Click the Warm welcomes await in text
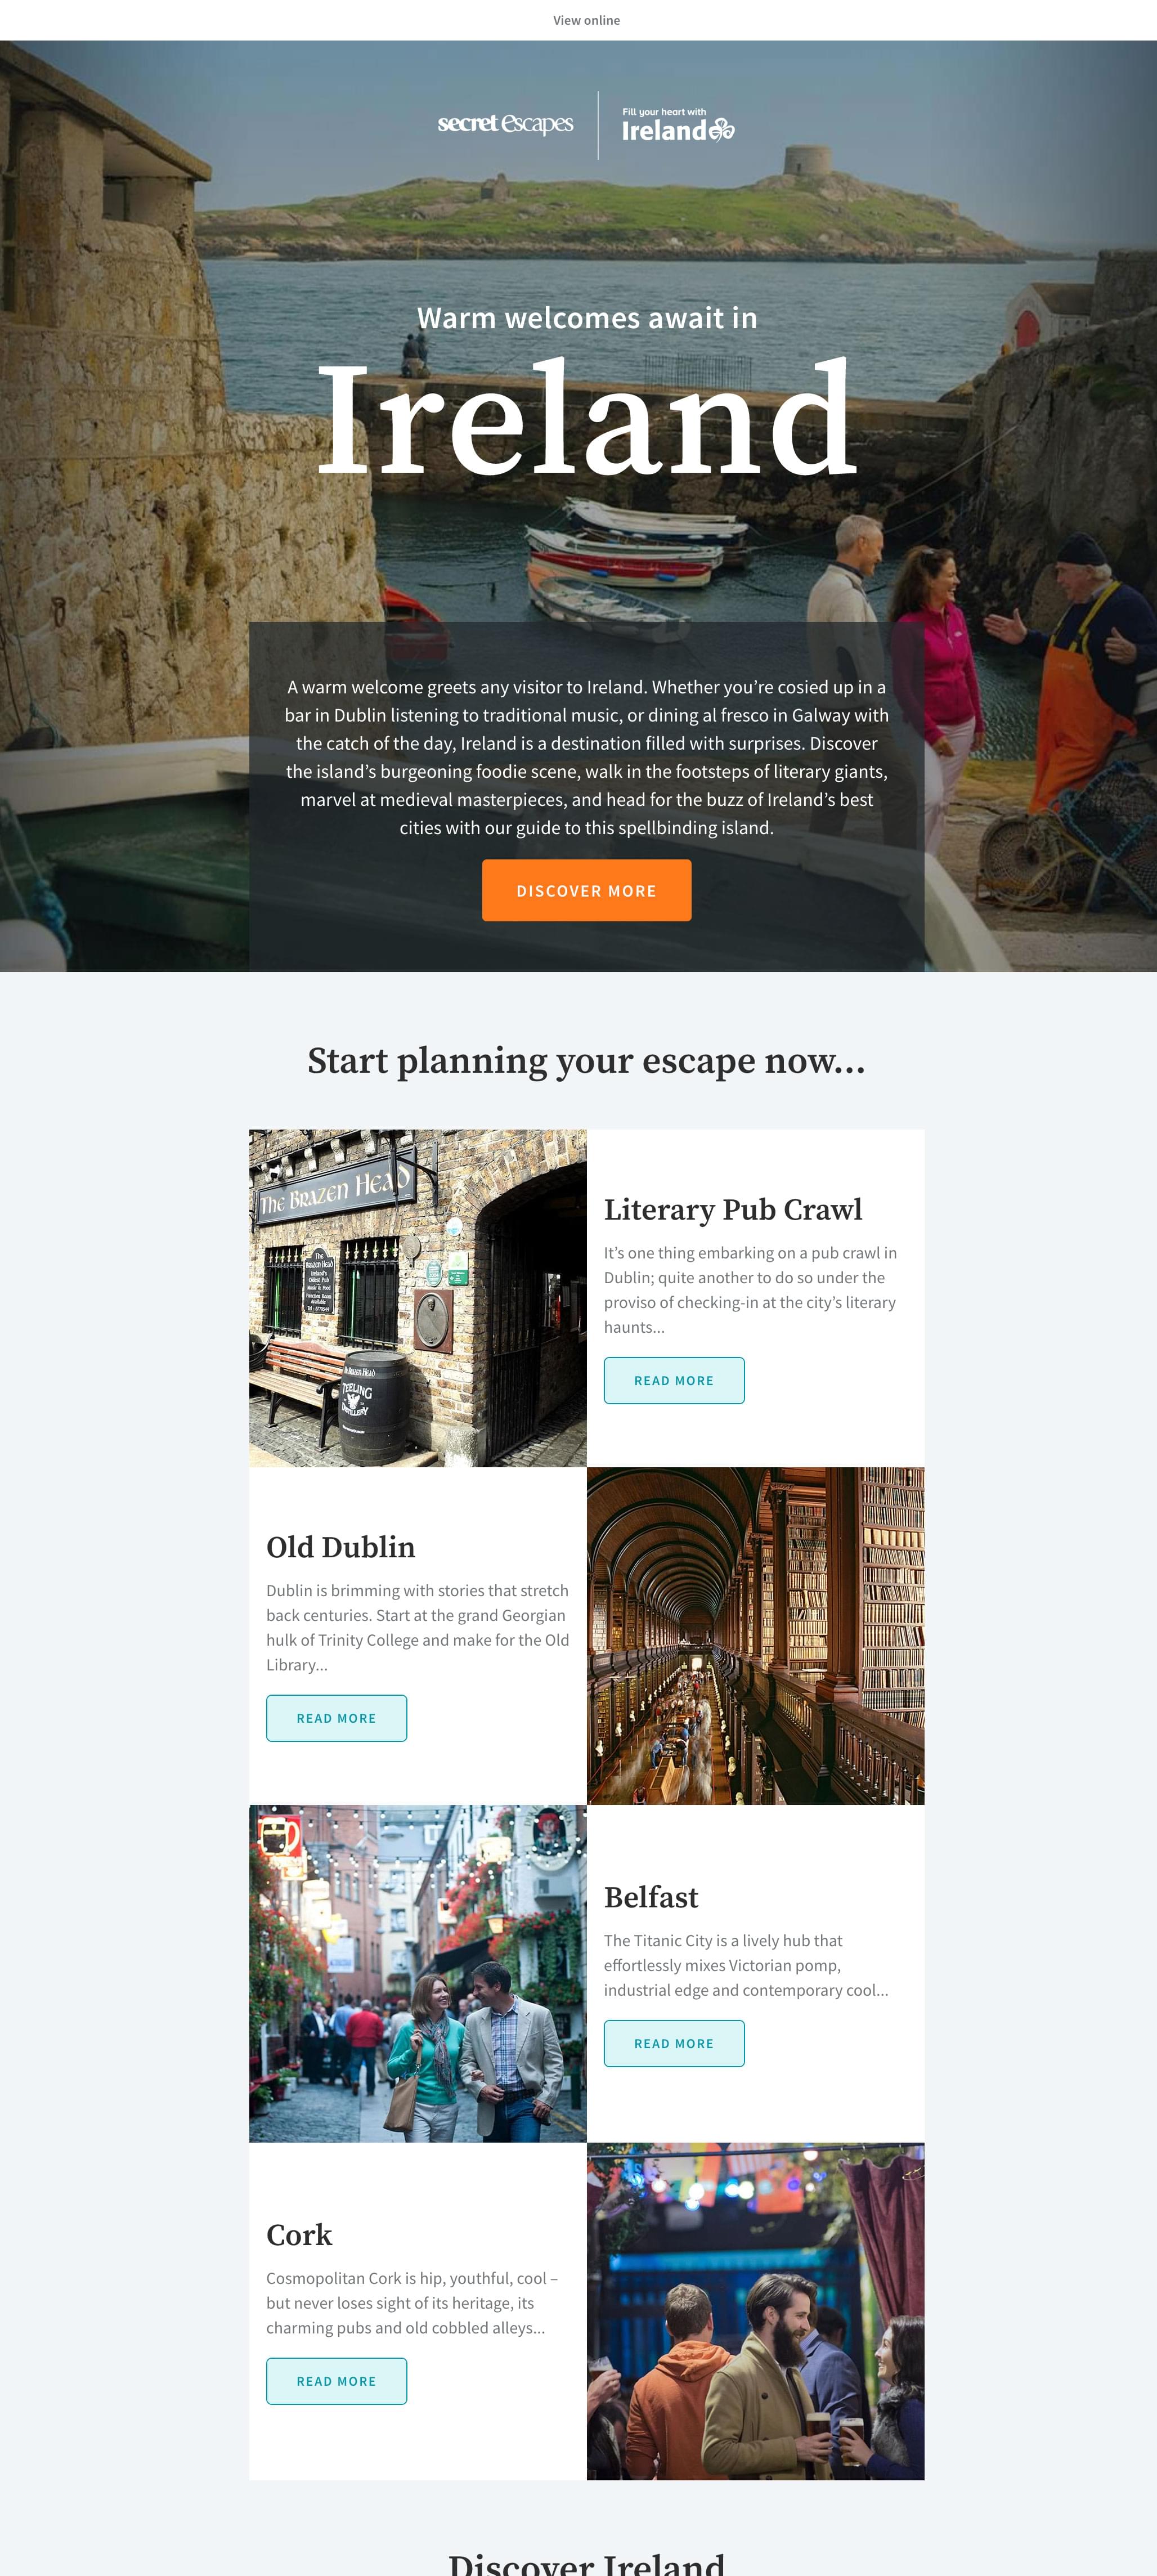The width and height of the screenshot is (1157, 2576). (587, 318)
